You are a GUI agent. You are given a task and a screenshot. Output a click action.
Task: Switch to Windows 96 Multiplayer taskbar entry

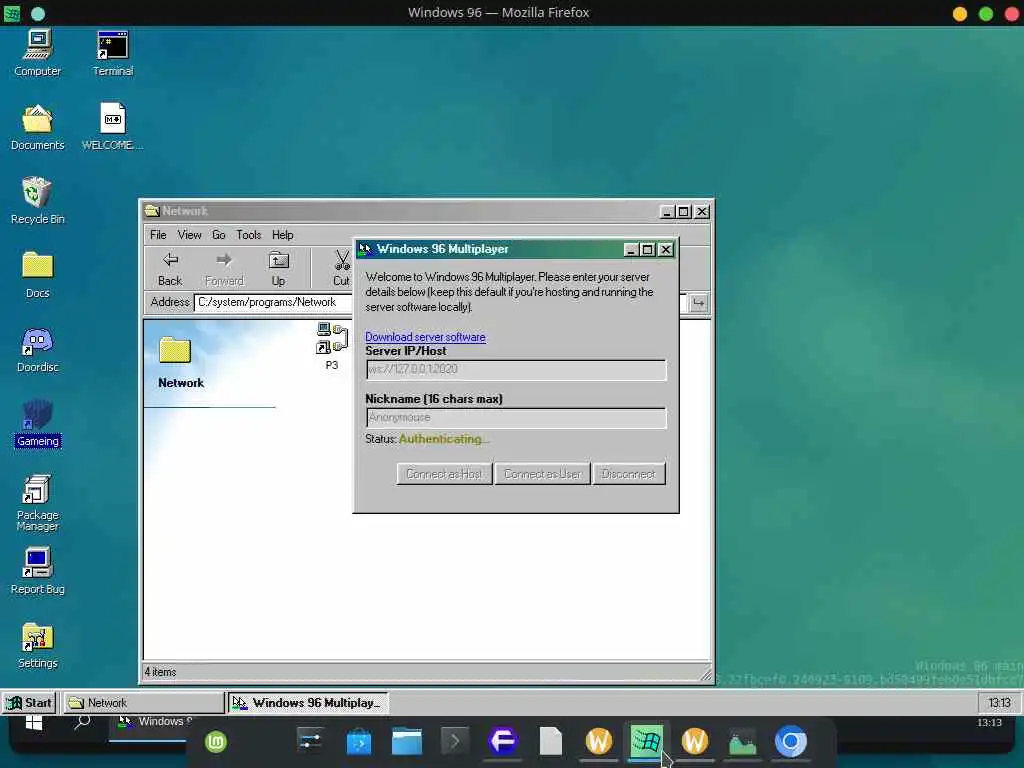(308, 703)
